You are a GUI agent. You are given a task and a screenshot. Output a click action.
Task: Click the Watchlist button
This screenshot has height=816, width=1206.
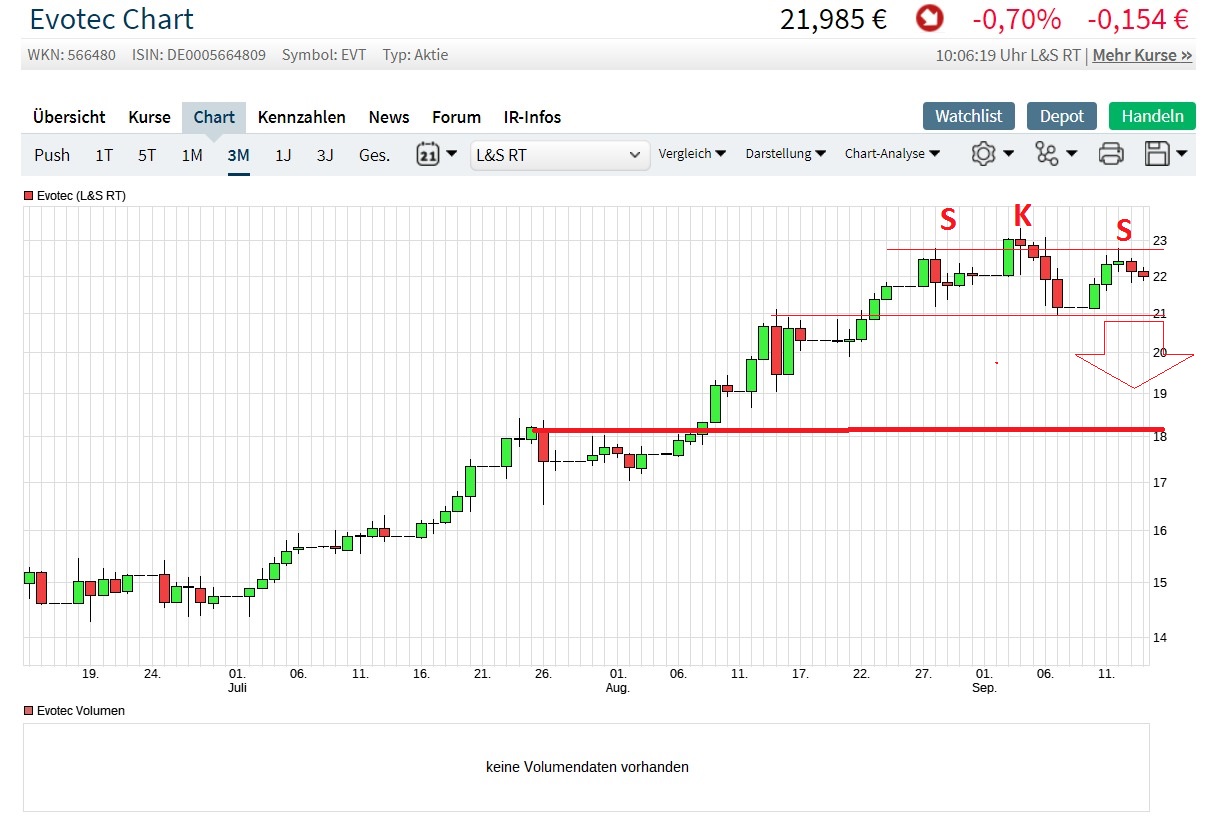[x=968, y=116]
